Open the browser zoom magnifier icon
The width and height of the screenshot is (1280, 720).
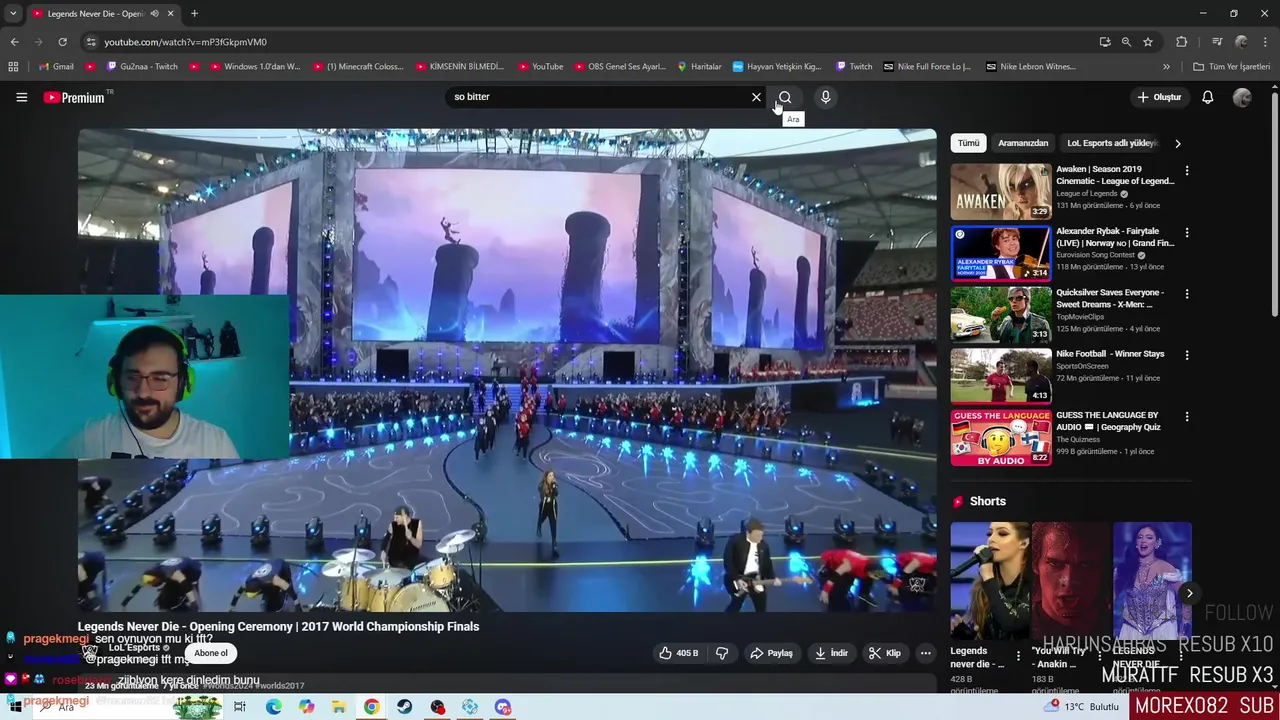tap(1126, 42)
